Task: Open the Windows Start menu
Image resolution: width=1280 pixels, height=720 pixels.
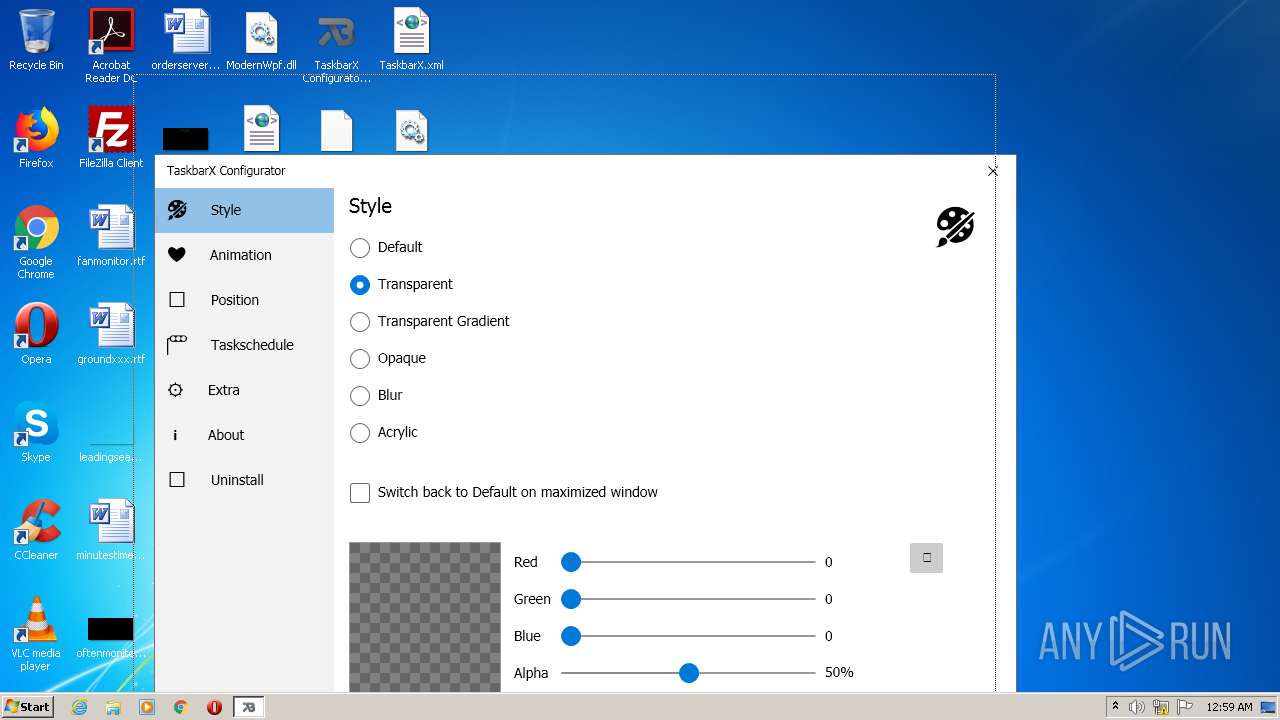Action: (27, 706)
